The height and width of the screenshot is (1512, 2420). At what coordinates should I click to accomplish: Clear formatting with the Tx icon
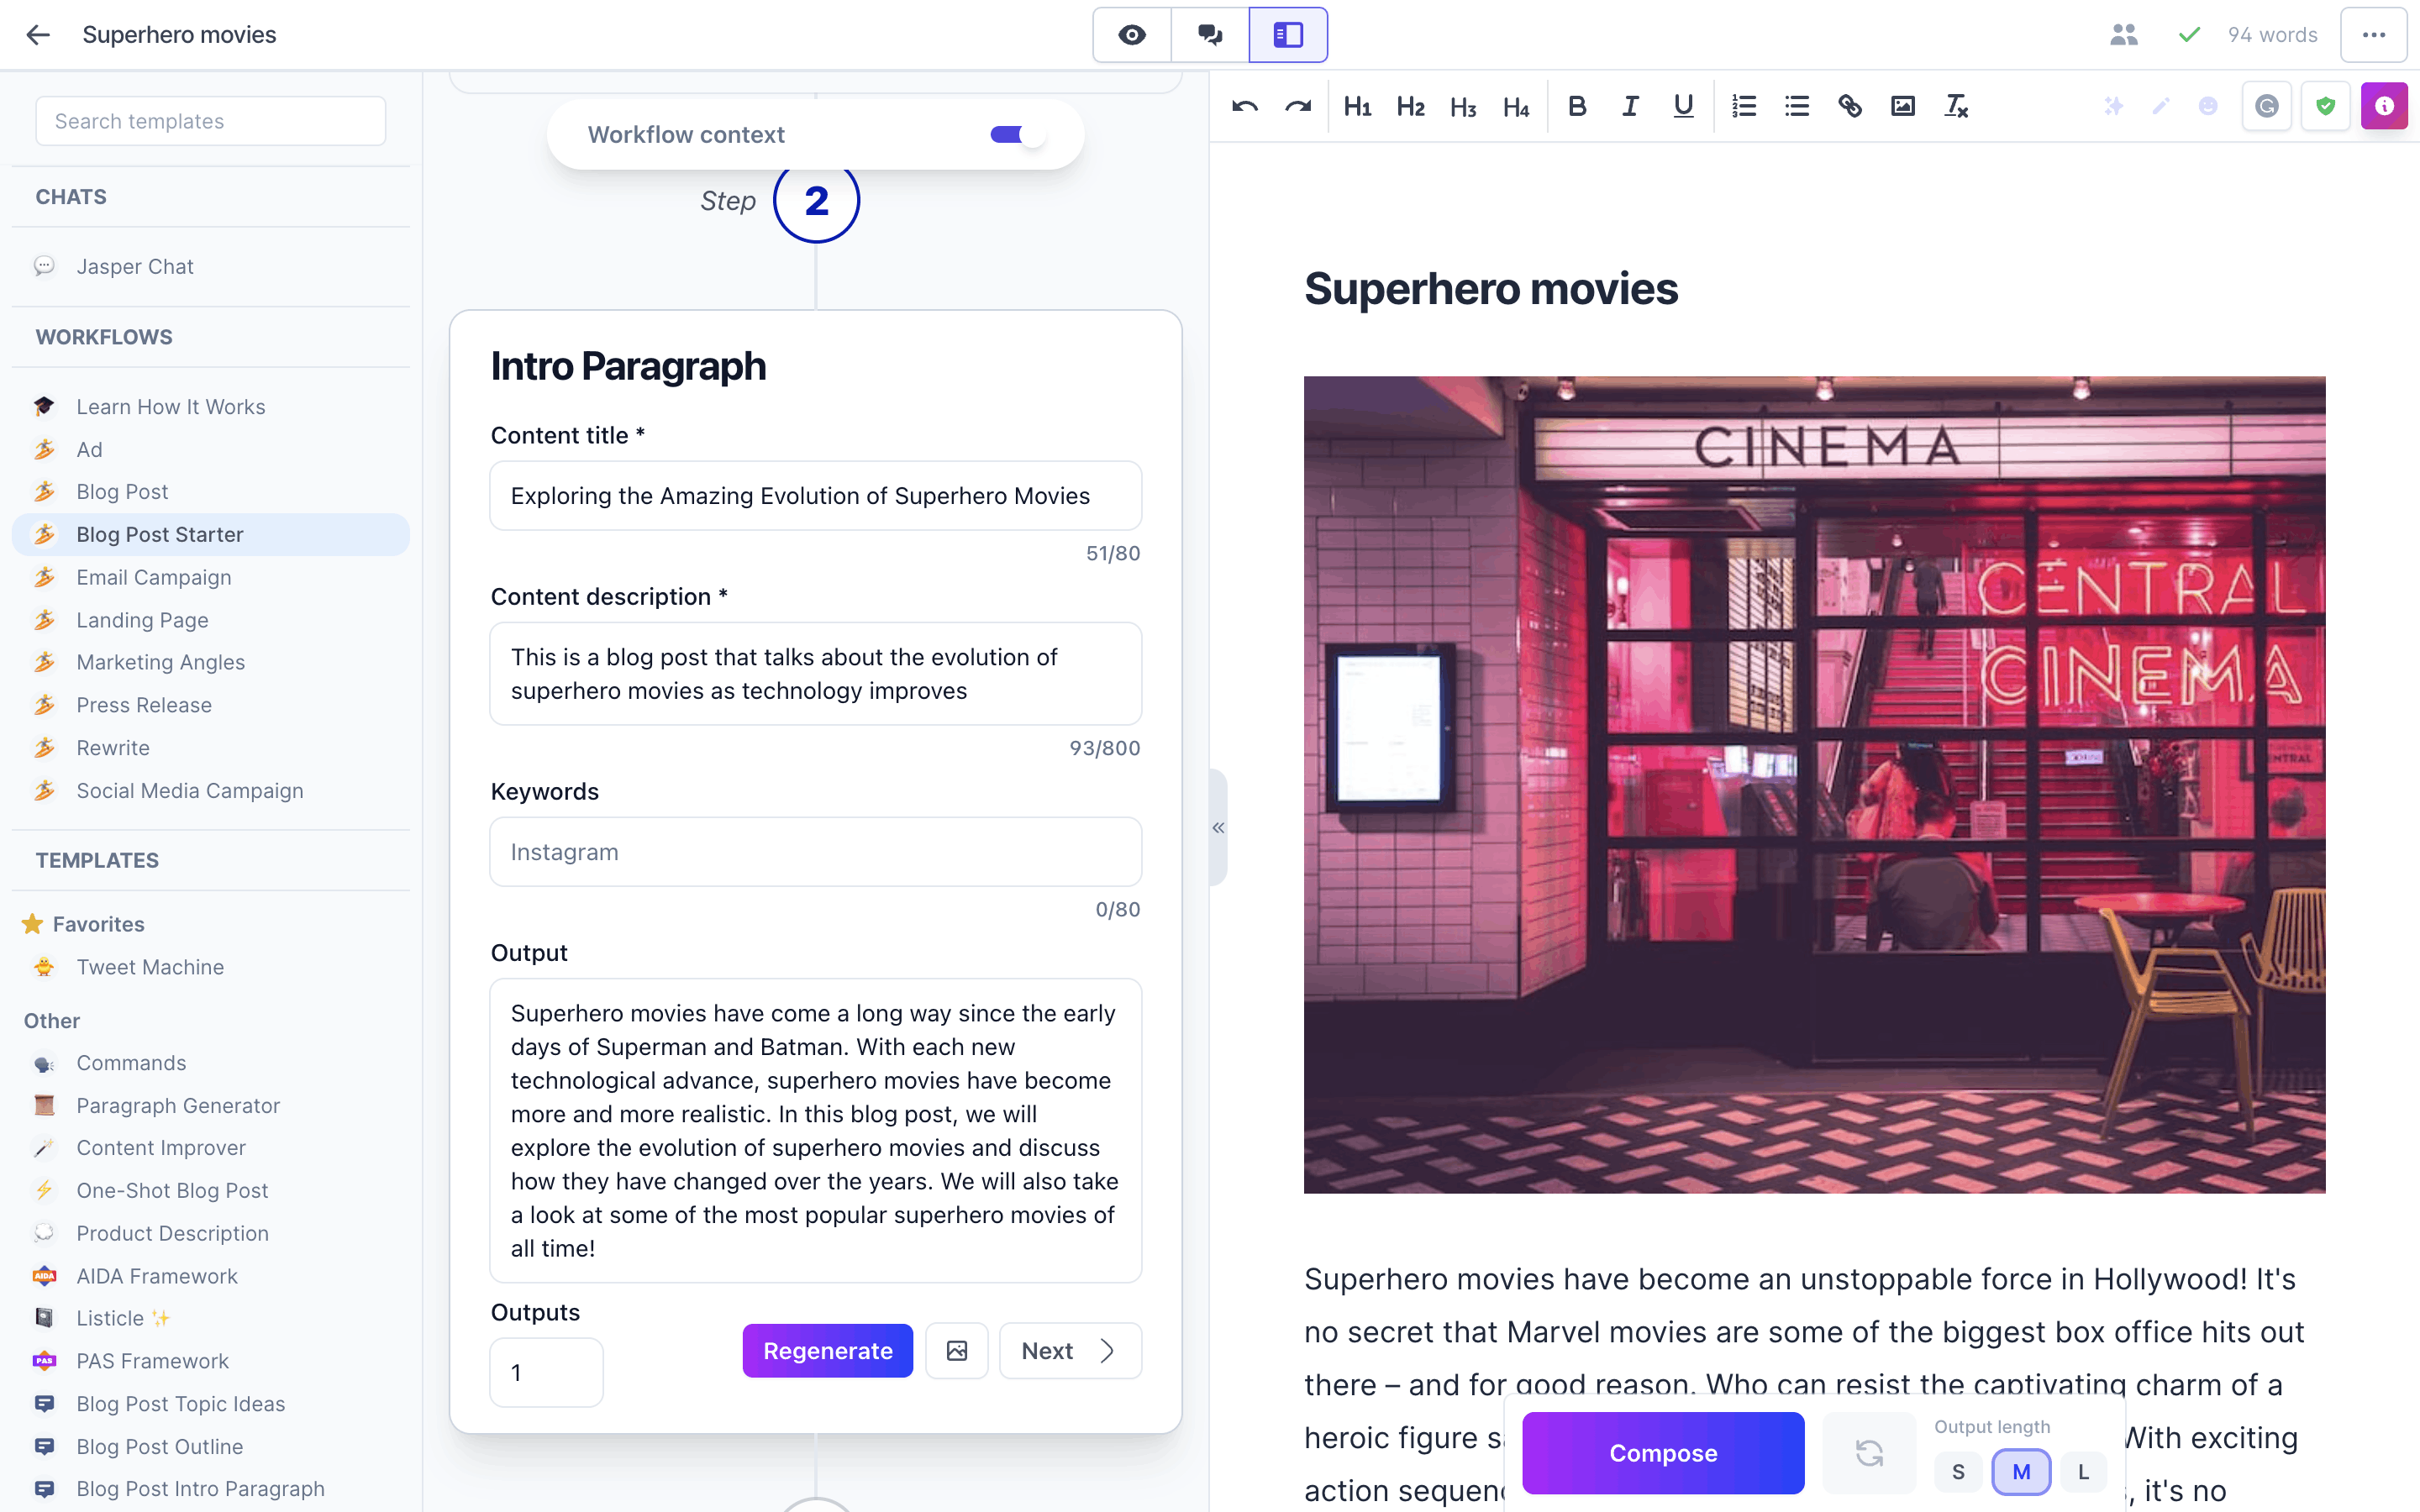point(1956,106)
